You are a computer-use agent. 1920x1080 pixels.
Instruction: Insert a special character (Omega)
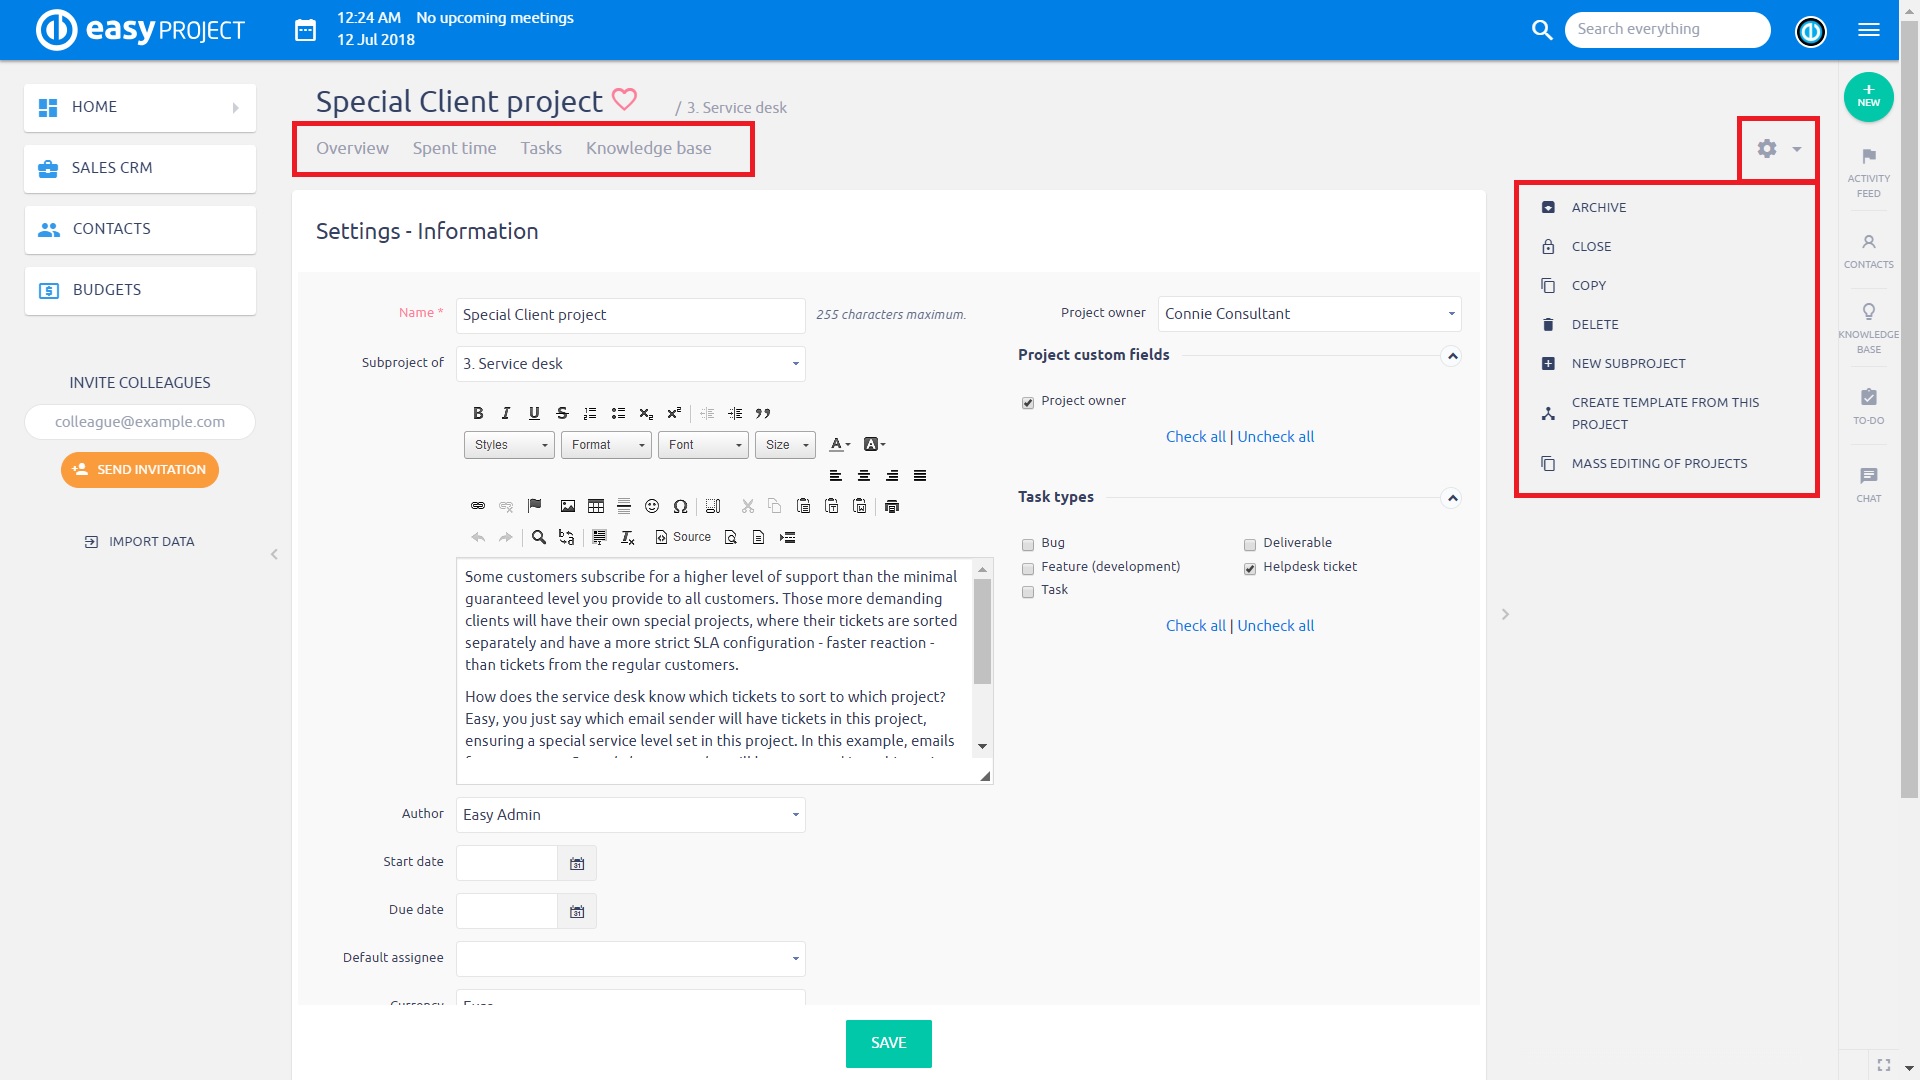(x=680, y=506)
